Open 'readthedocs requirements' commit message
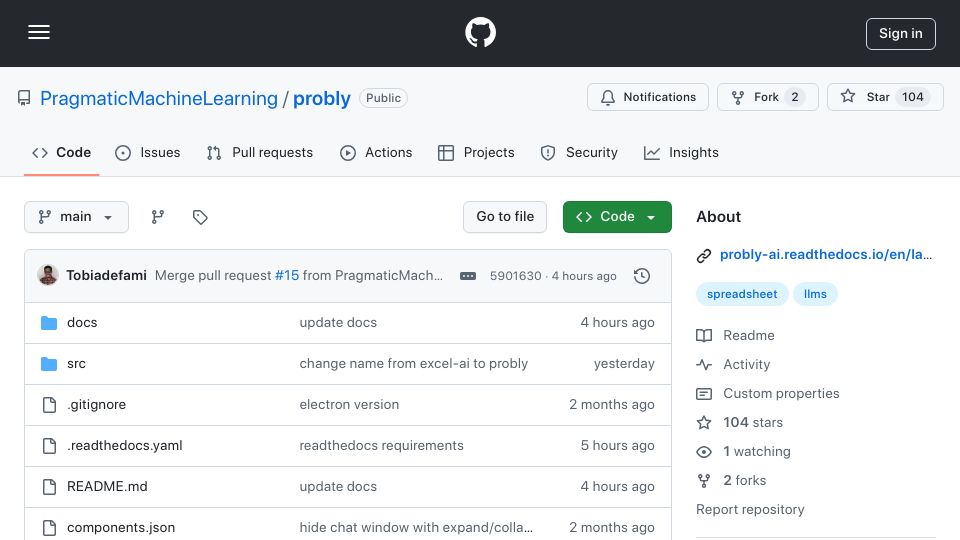Screen dimensions: 960x540 (381, 446)
